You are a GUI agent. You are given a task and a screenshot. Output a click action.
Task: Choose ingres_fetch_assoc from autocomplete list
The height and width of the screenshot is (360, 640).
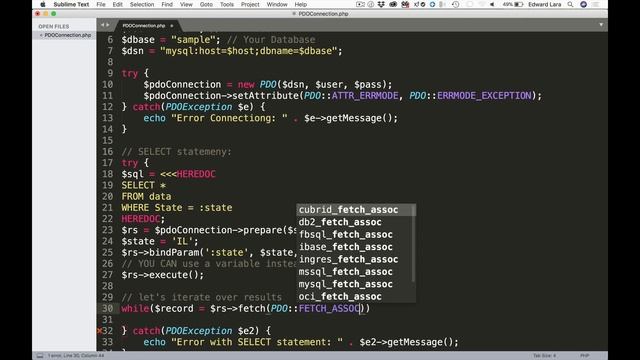coord(356,259)
